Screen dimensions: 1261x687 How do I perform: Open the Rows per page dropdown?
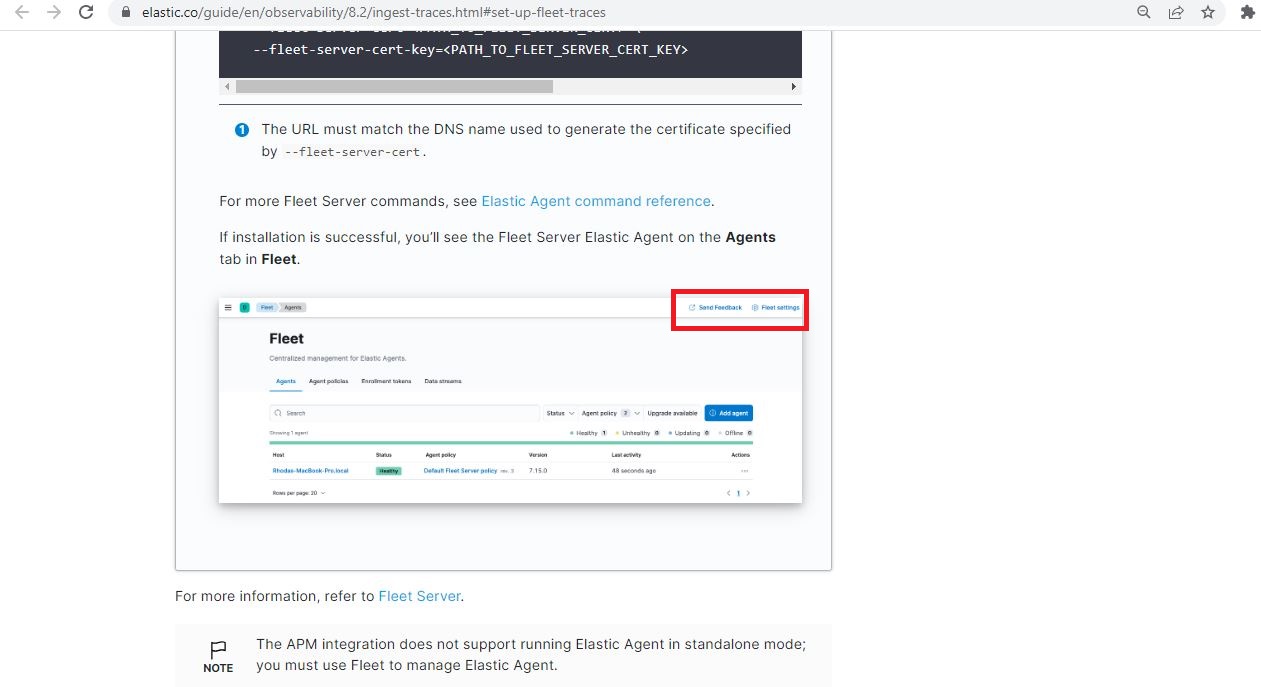[x=298, y=494]
